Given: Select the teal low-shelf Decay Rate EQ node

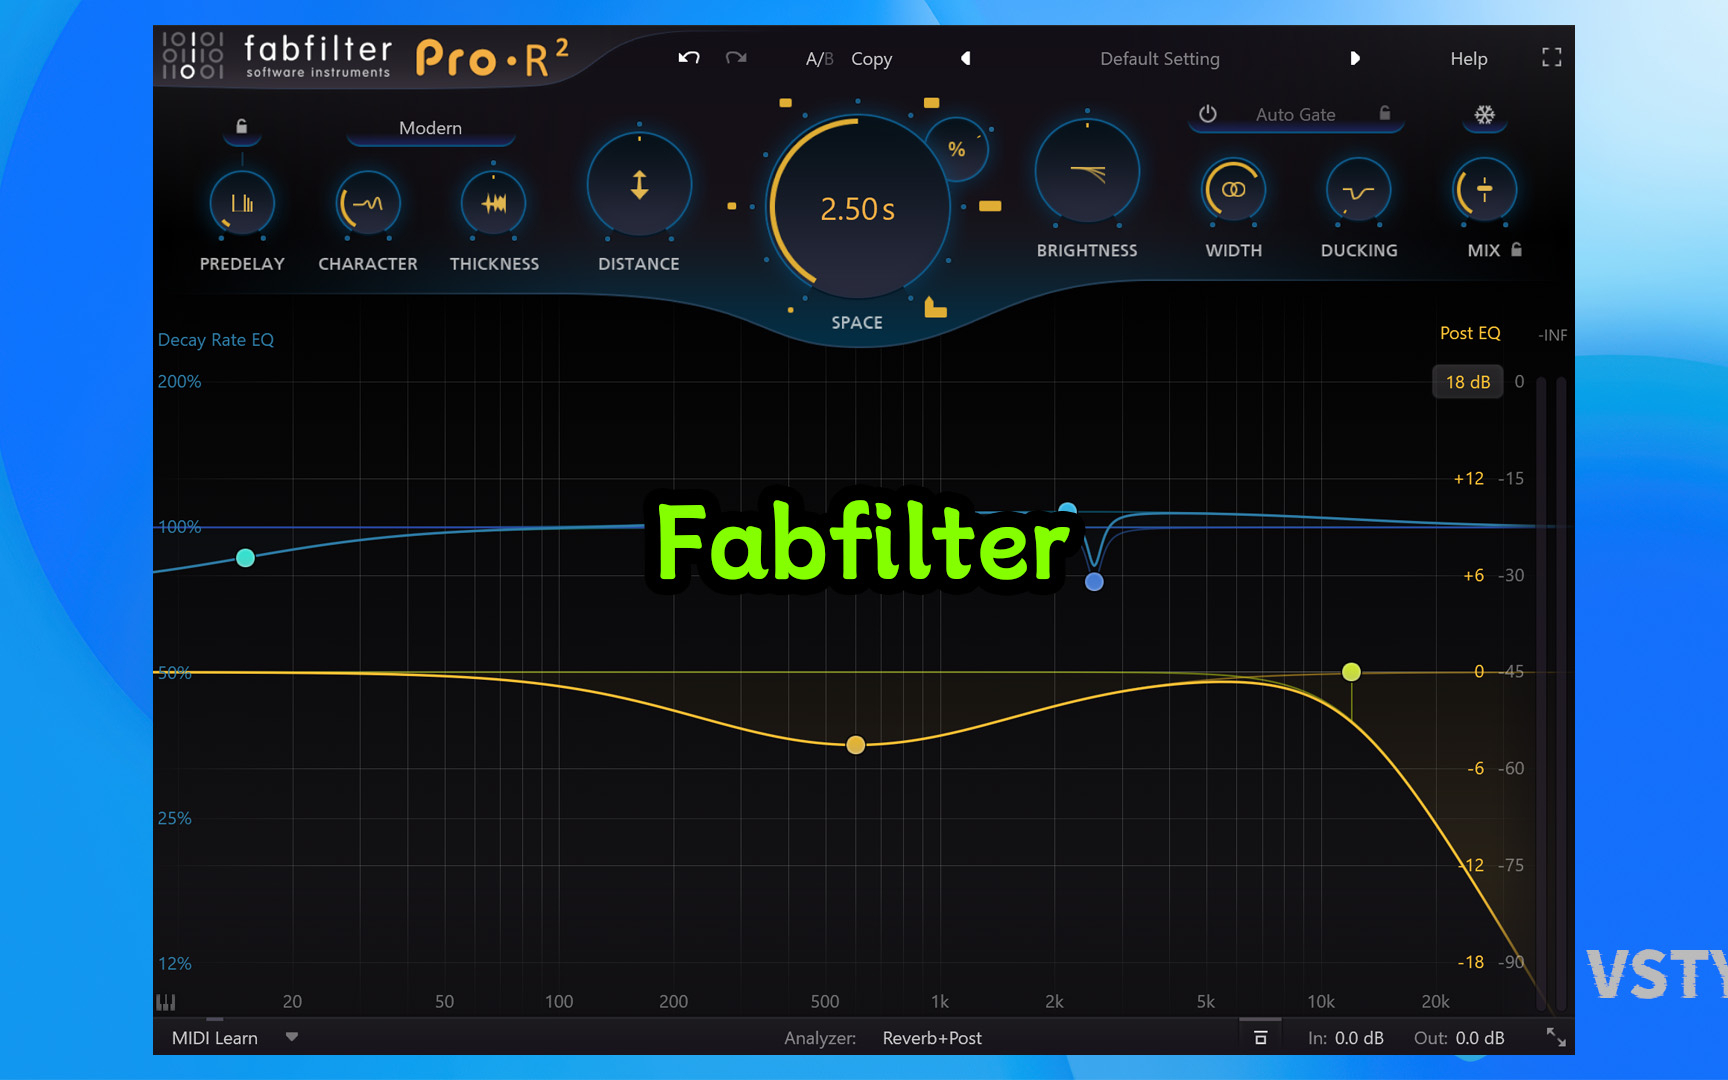Looking at the screenshot, I should (x=245, y=558).
